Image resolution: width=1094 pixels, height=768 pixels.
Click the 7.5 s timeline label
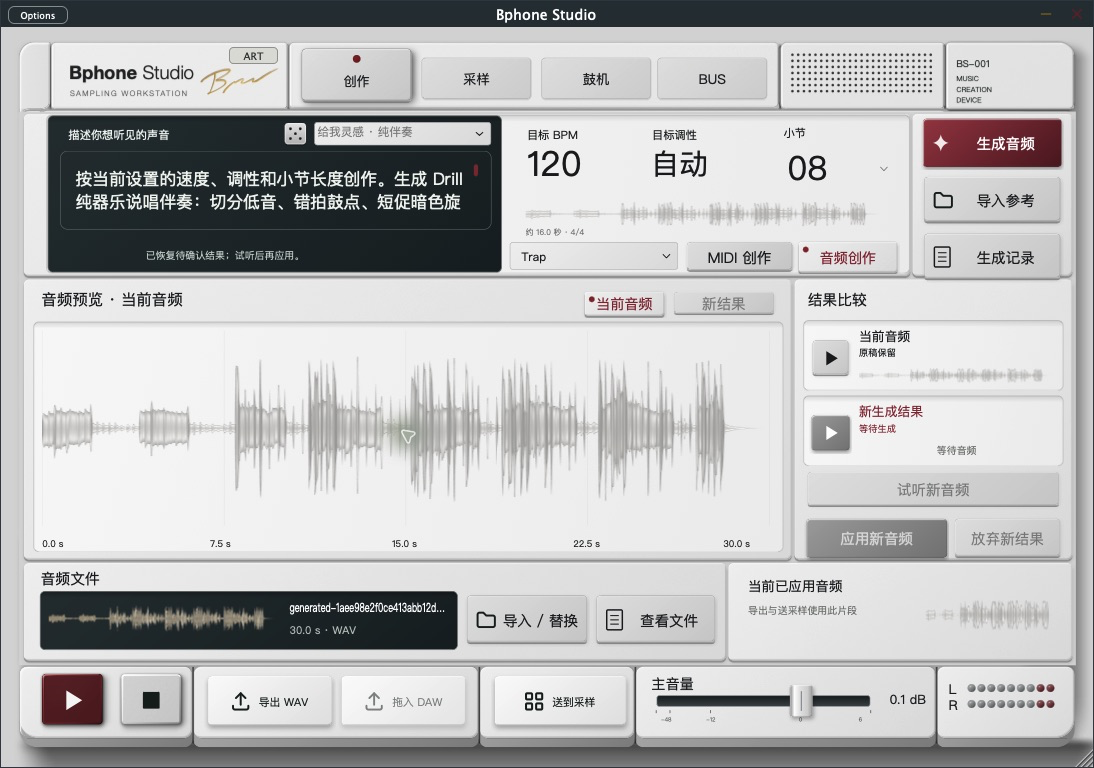220,543
